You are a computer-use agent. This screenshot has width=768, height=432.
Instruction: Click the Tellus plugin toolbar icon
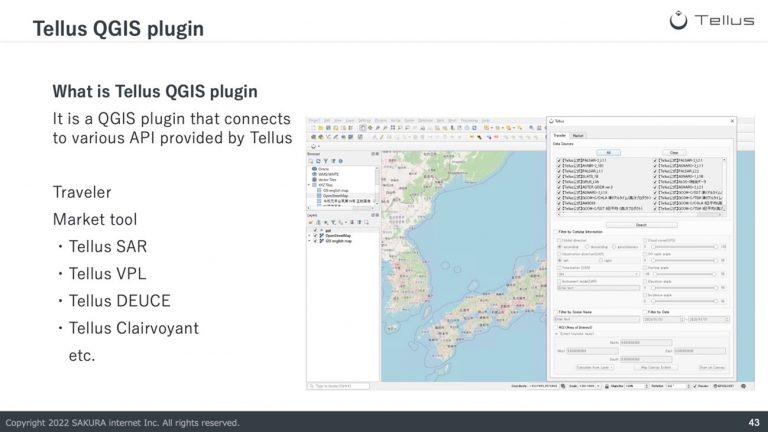pyautogui.click(x=313, y=146)
